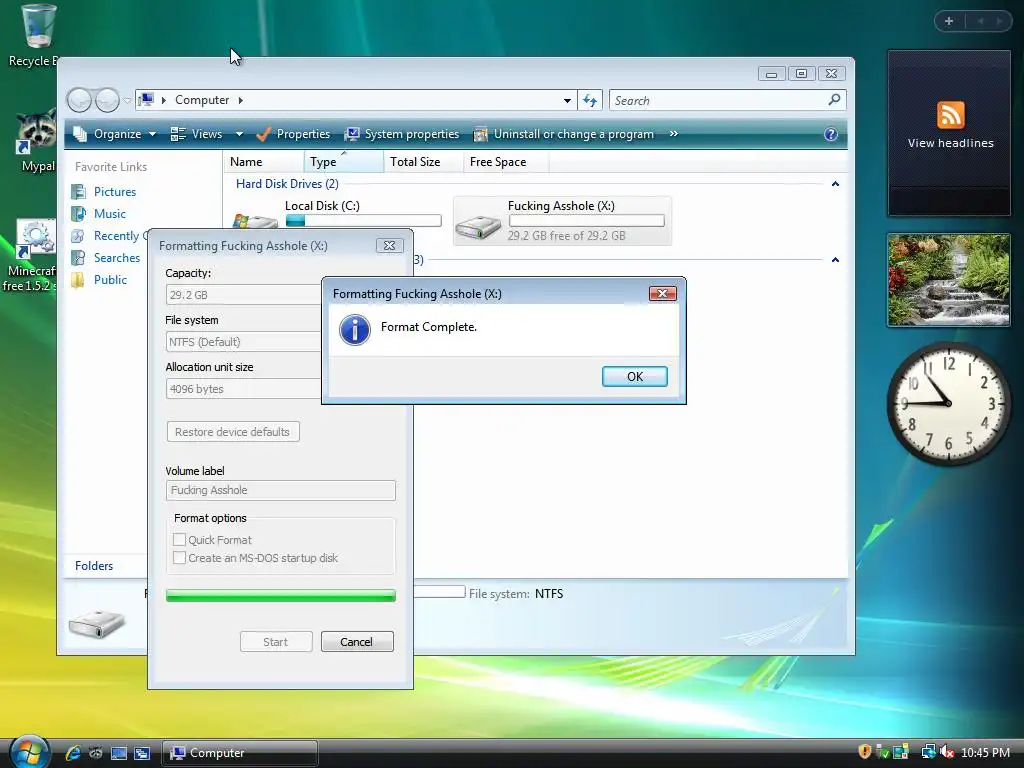
Task: Click the blue information icon in the dialog
Action: [x=355, y=329]
